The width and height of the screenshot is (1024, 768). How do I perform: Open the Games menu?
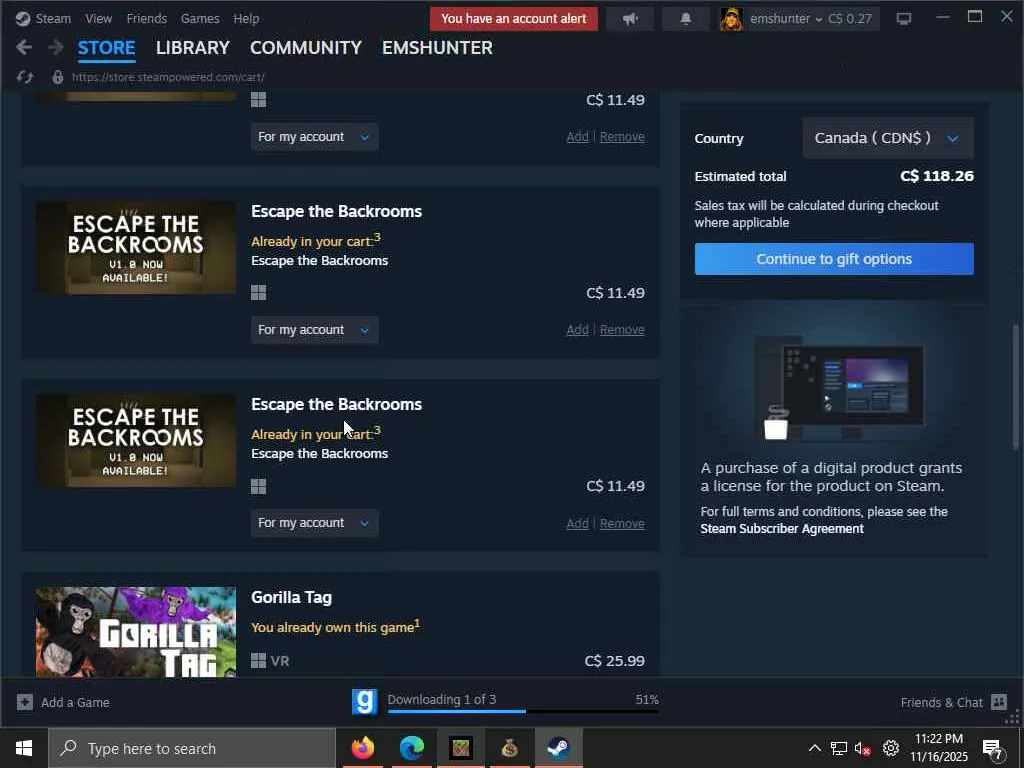[x=200, y=18]
